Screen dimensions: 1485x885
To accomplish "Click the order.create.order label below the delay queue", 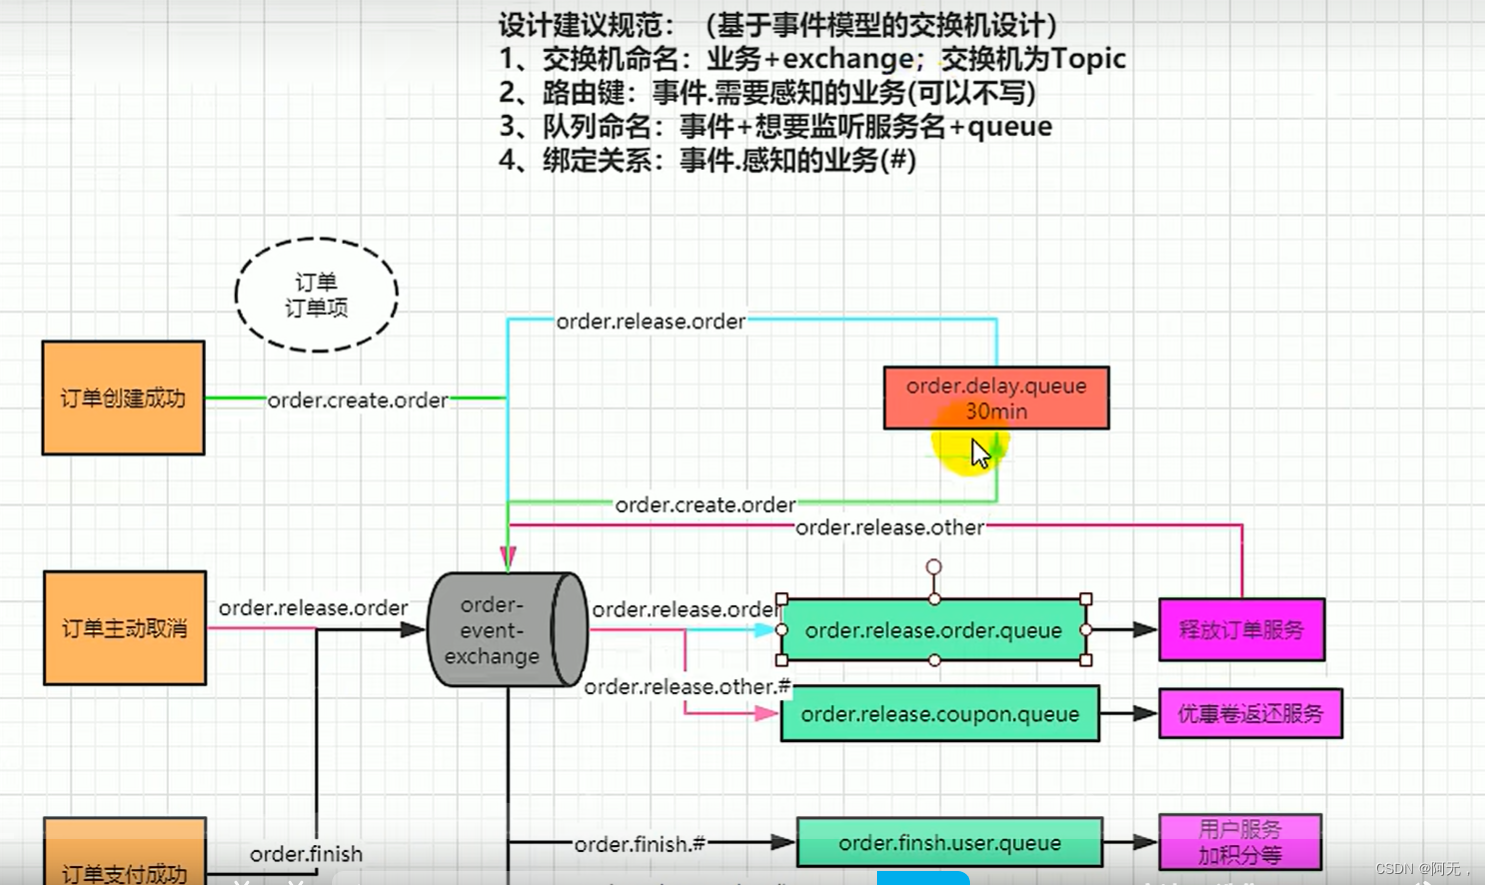I will pos(705,505).
